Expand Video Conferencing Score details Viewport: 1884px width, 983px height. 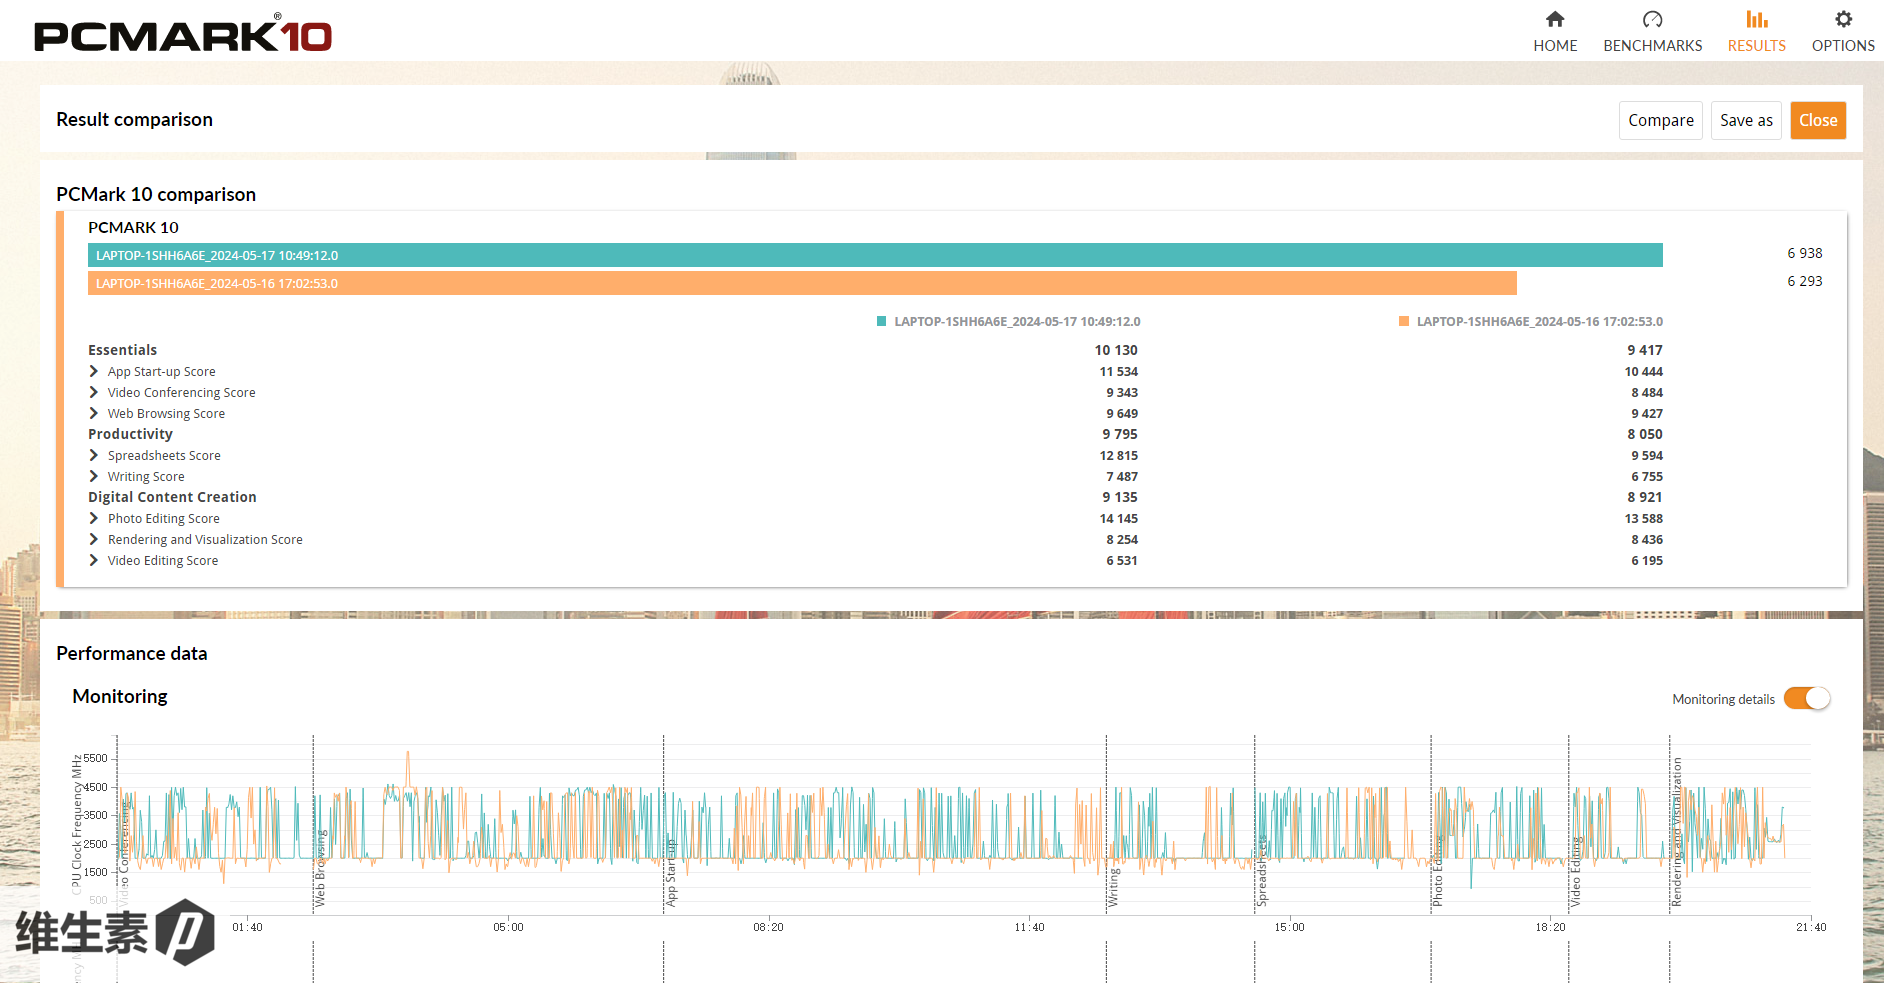94,393
